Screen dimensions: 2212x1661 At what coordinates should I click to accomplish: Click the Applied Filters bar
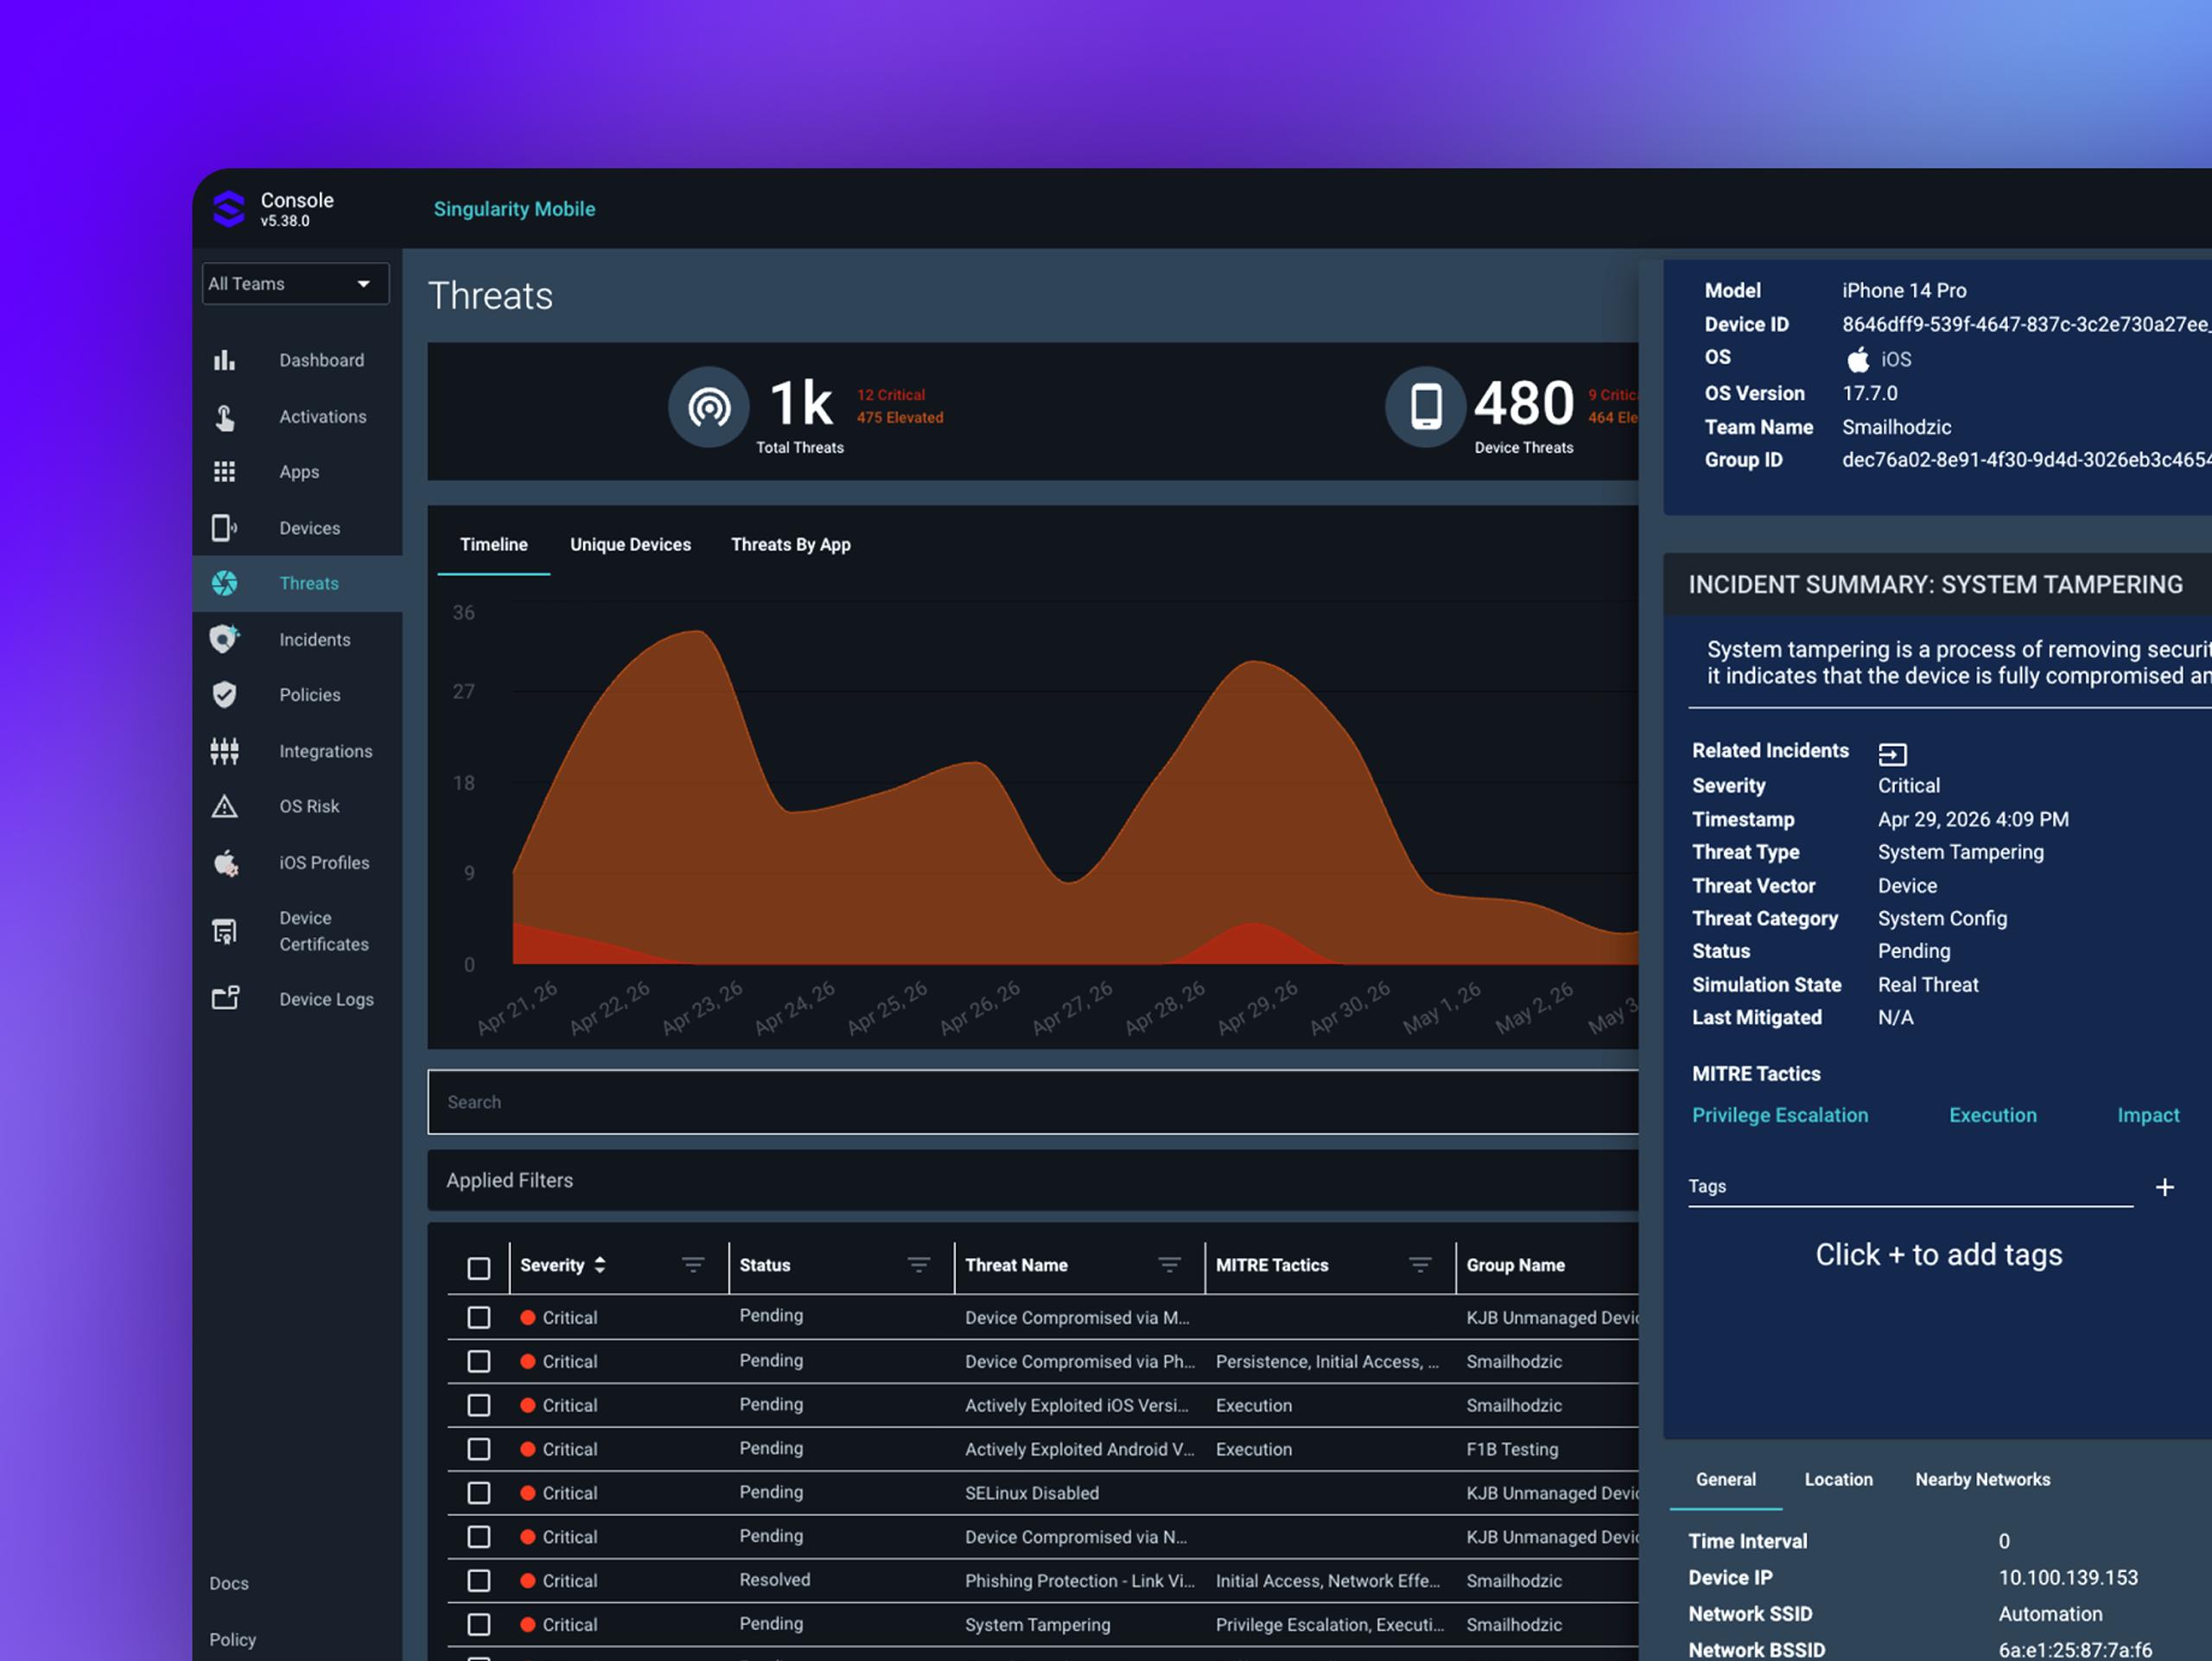pyautogui.click(x=1033, y=1180)
